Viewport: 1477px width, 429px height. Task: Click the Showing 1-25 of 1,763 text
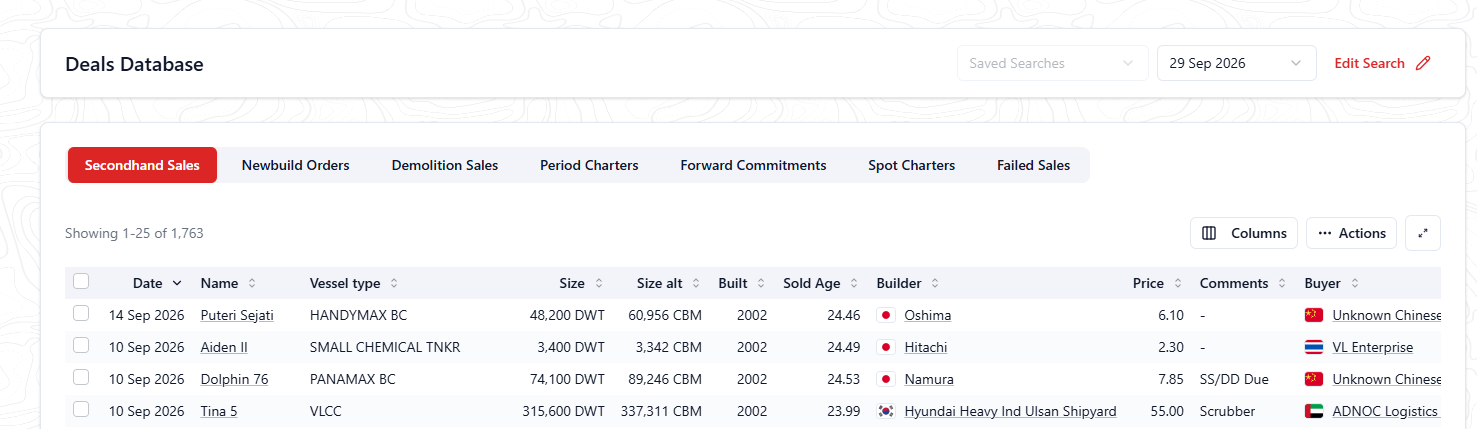tap(134, 233)
